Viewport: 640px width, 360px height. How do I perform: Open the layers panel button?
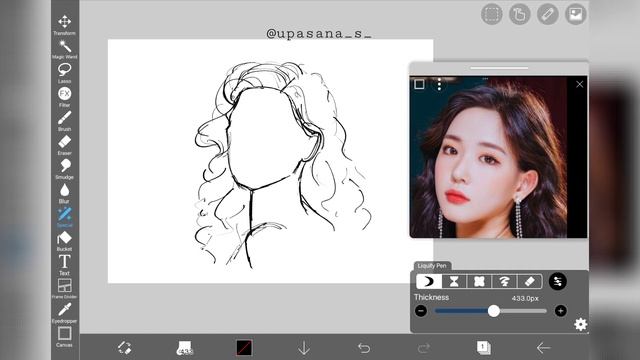click(x=484, y=348)
